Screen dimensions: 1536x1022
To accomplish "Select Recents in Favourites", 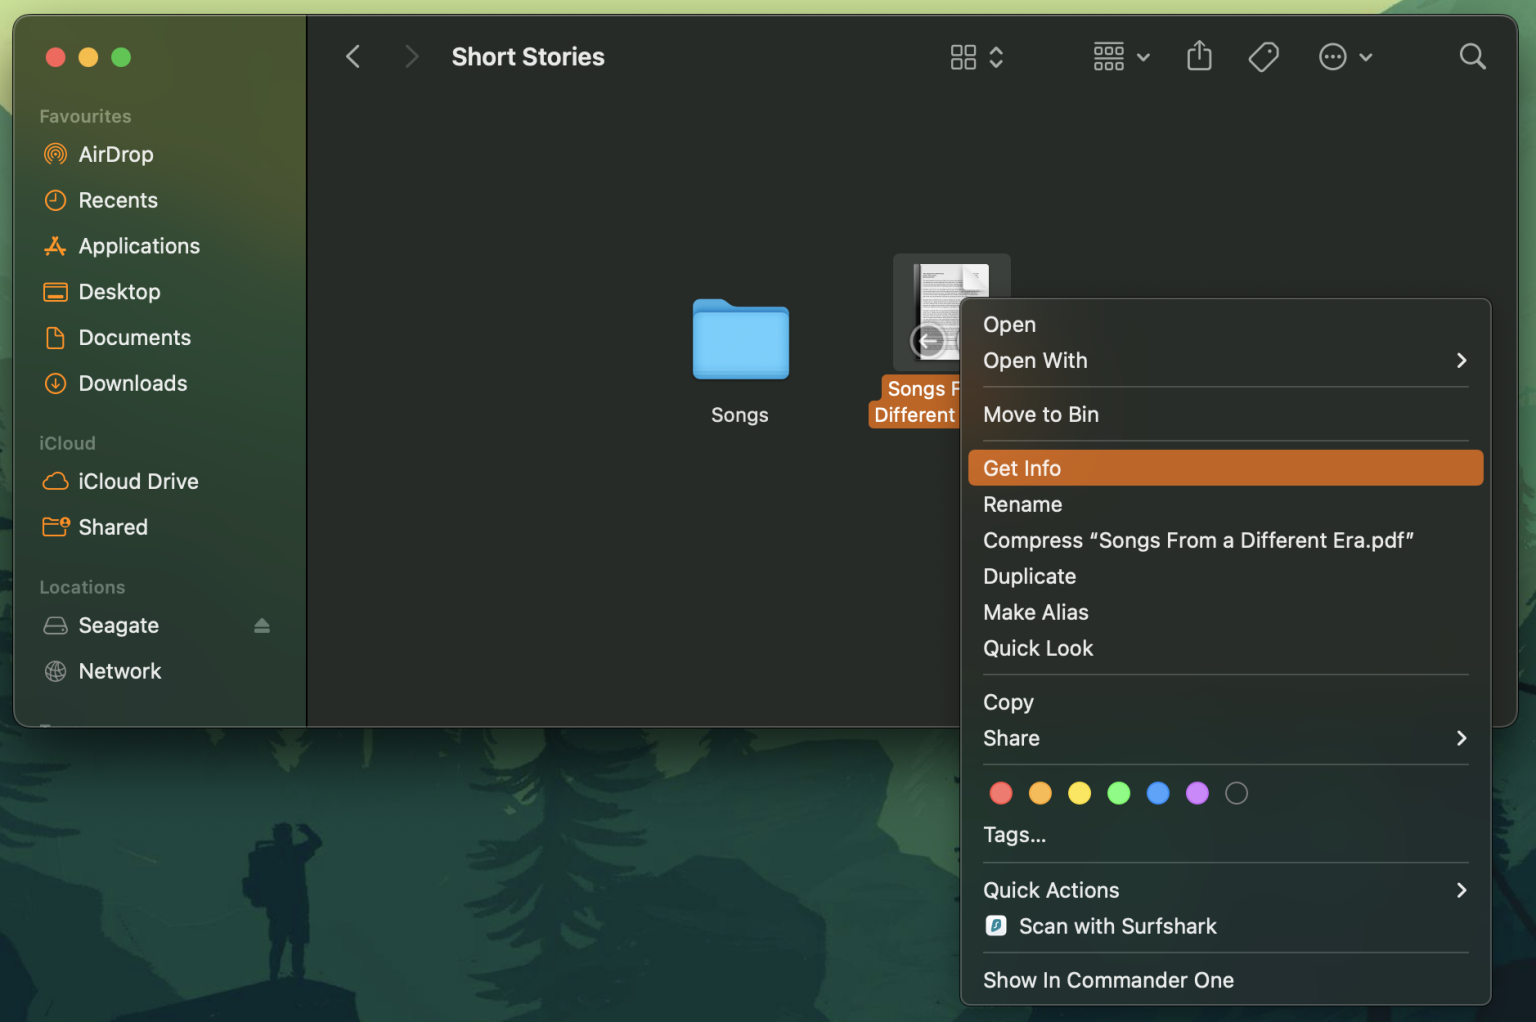I will click(117, 200).
